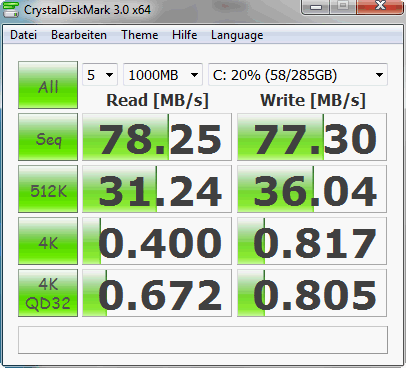
Task: Minimize the CrystalDiskMark window
Action: (x=316, y=7)
